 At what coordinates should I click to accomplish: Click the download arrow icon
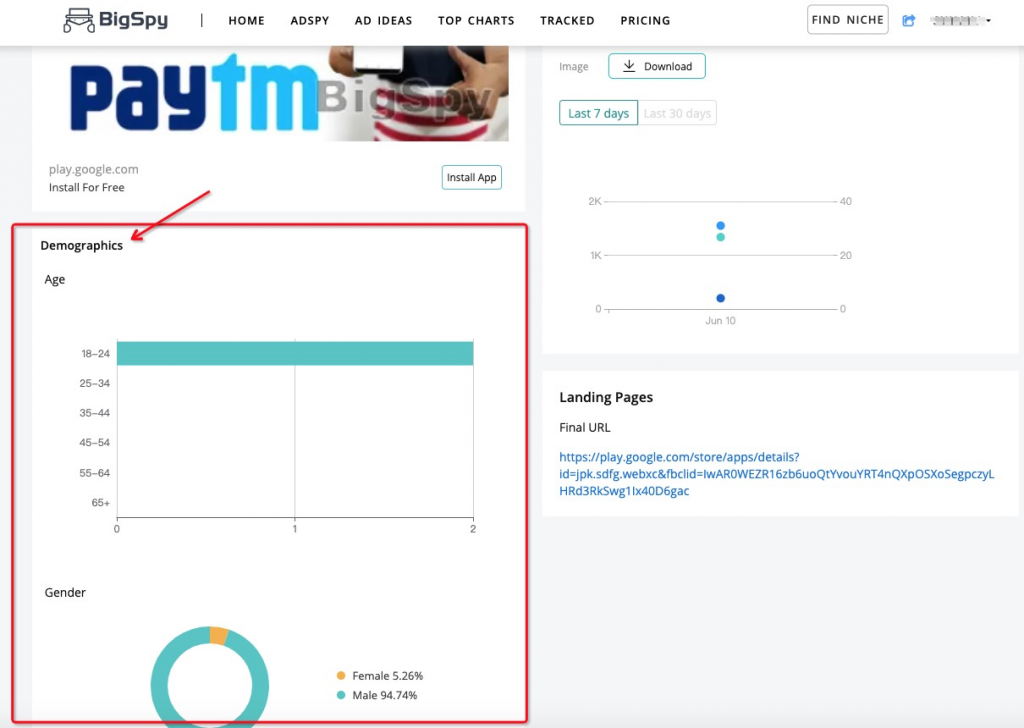tap(629, 66)
